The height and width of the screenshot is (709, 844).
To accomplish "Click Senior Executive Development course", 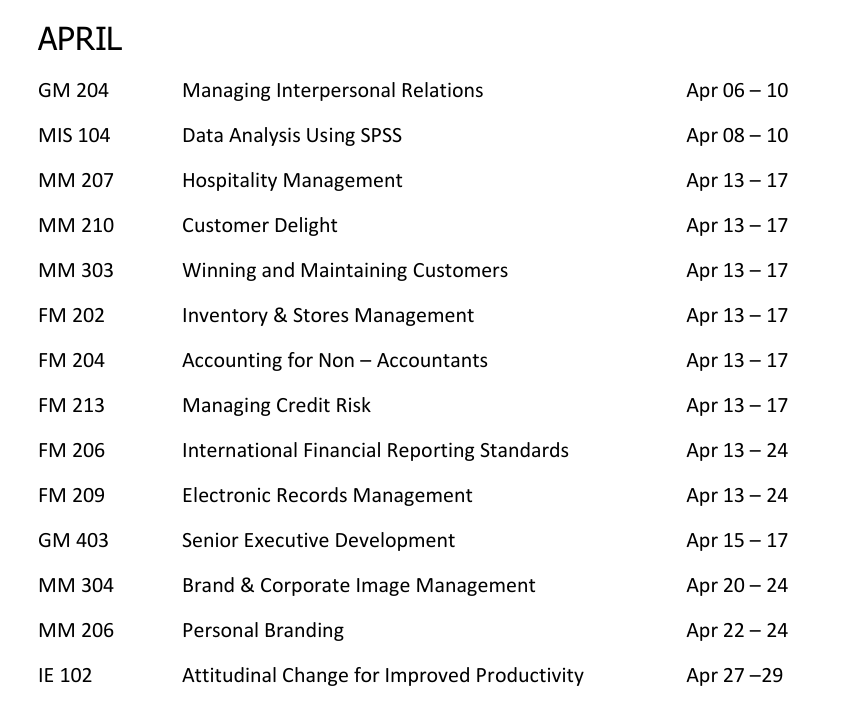I will (318, 540).
